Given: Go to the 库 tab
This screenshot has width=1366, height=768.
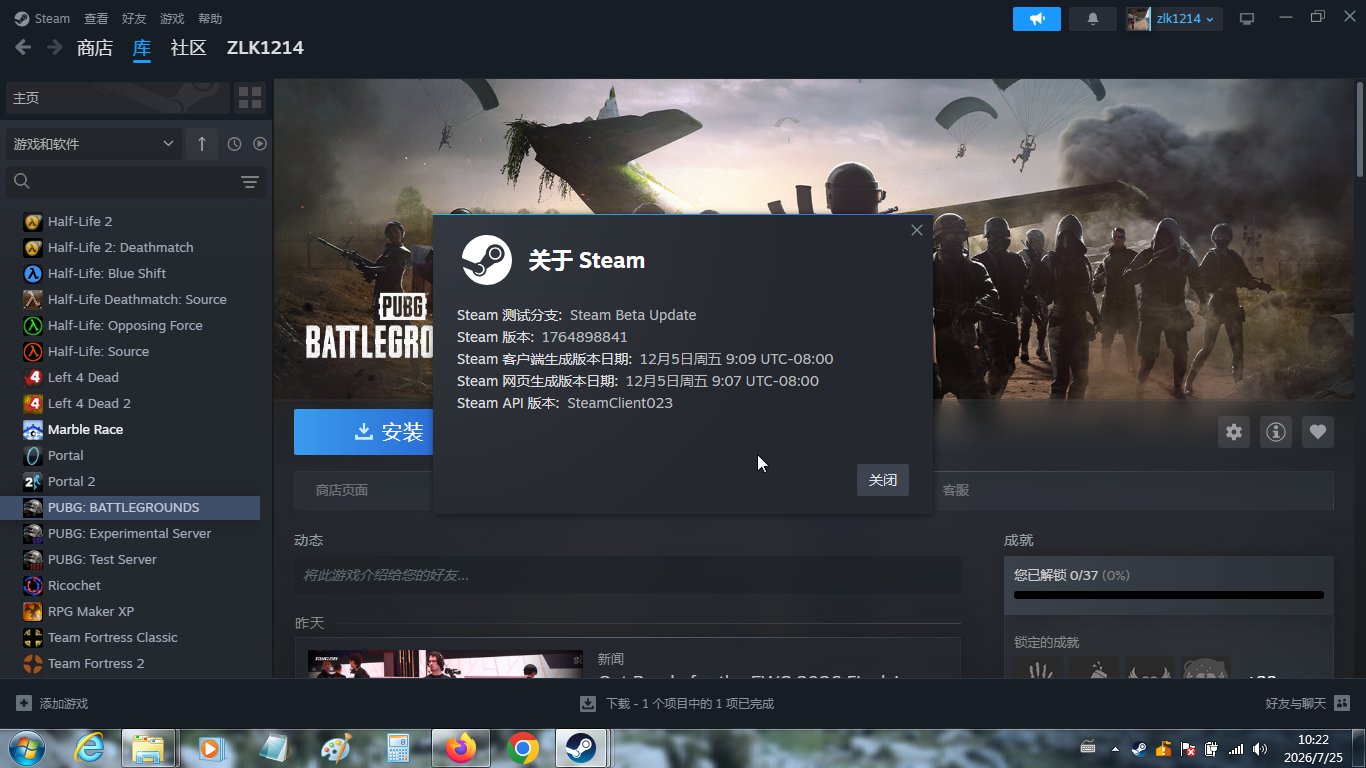Looking at the screenshot, I should coord(142,48).
